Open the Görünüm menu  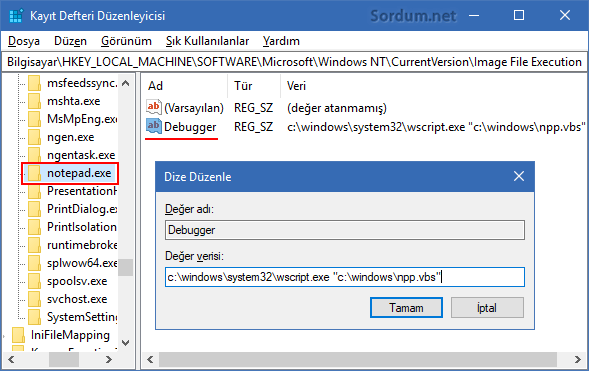[x=126, y=41]
